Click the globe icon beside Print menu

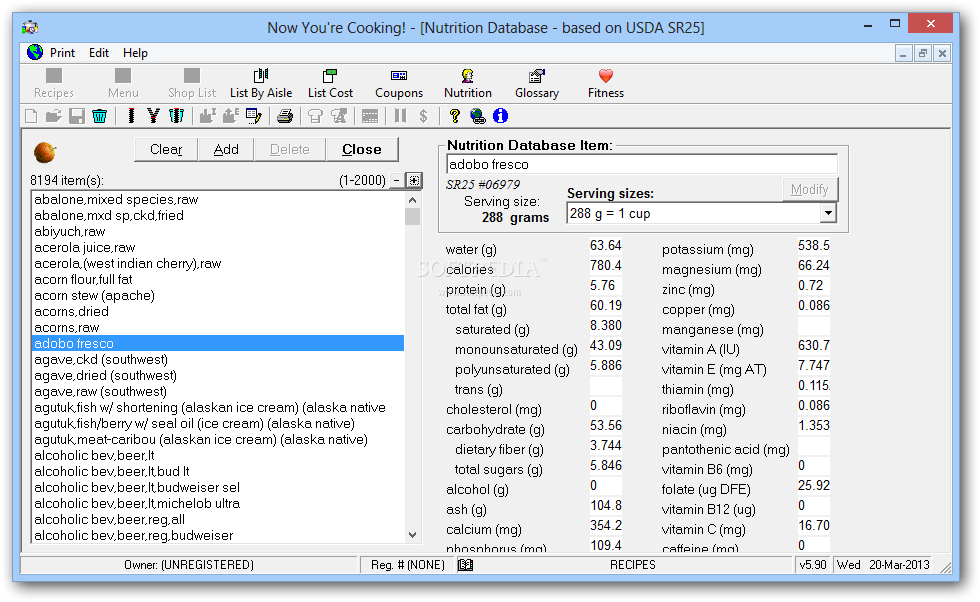pyautogui.click(x=35, y=53)
